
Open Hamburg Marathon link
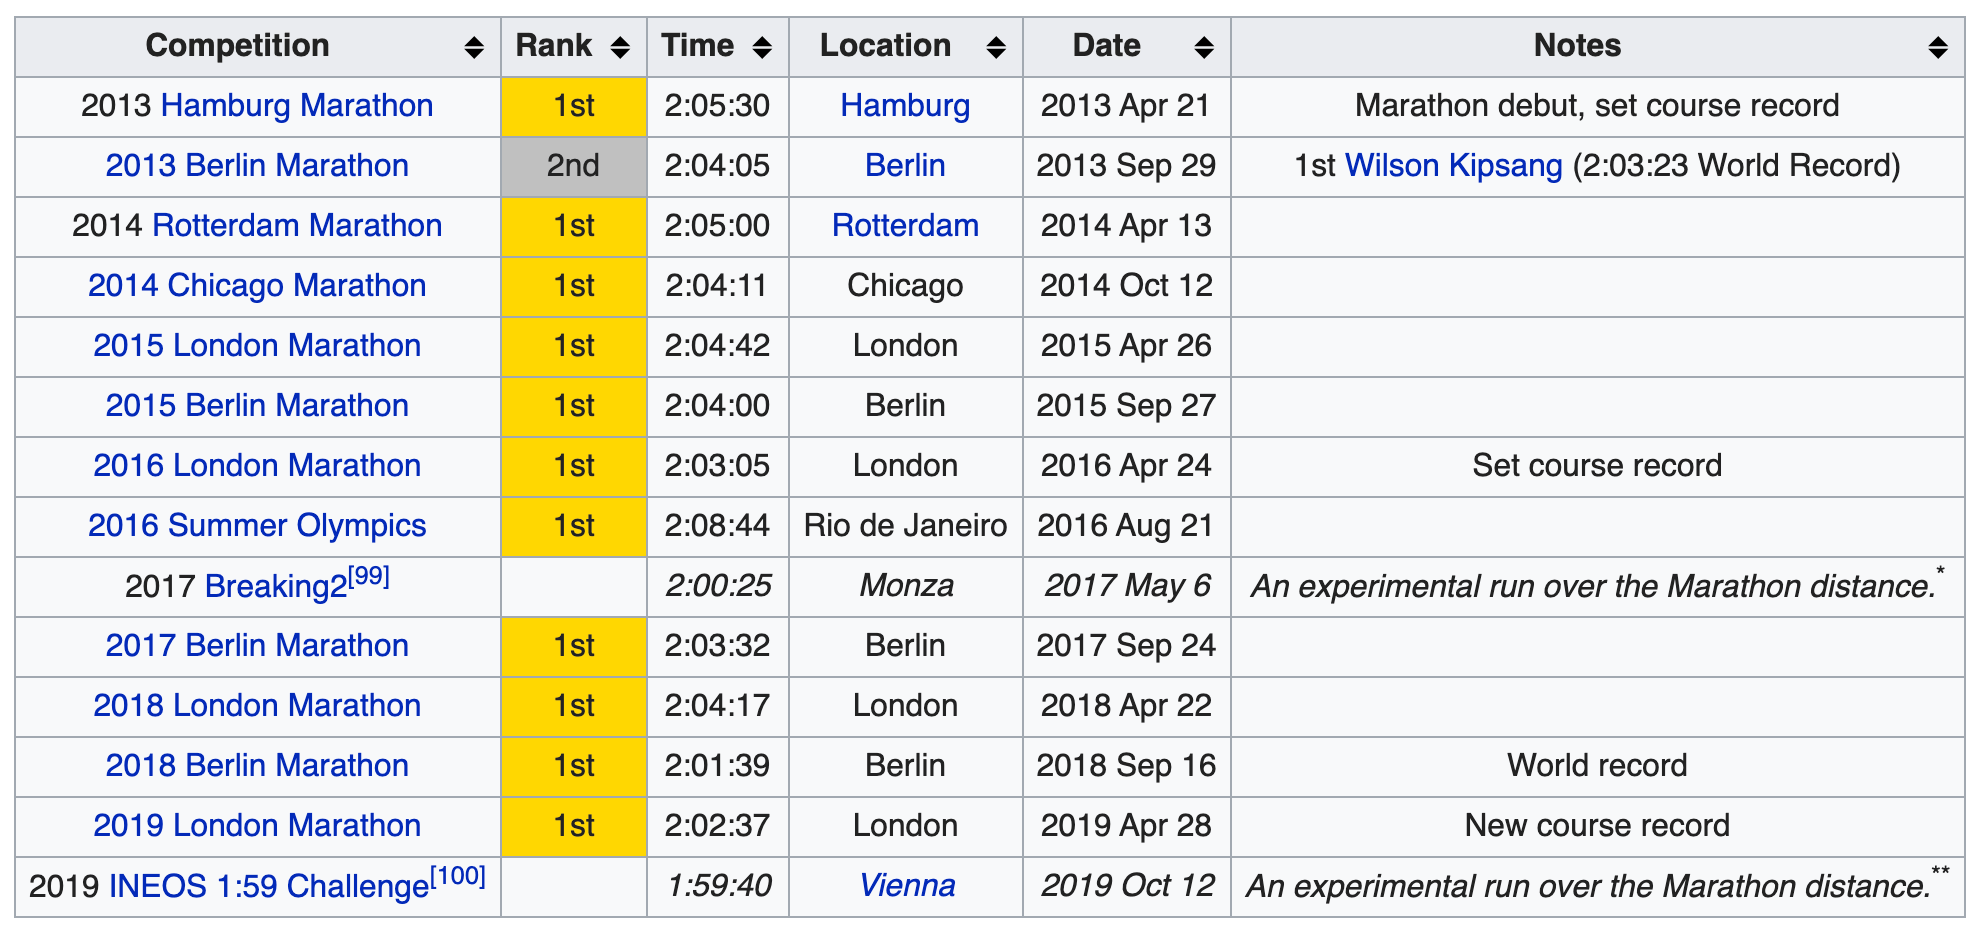point(296,106)
